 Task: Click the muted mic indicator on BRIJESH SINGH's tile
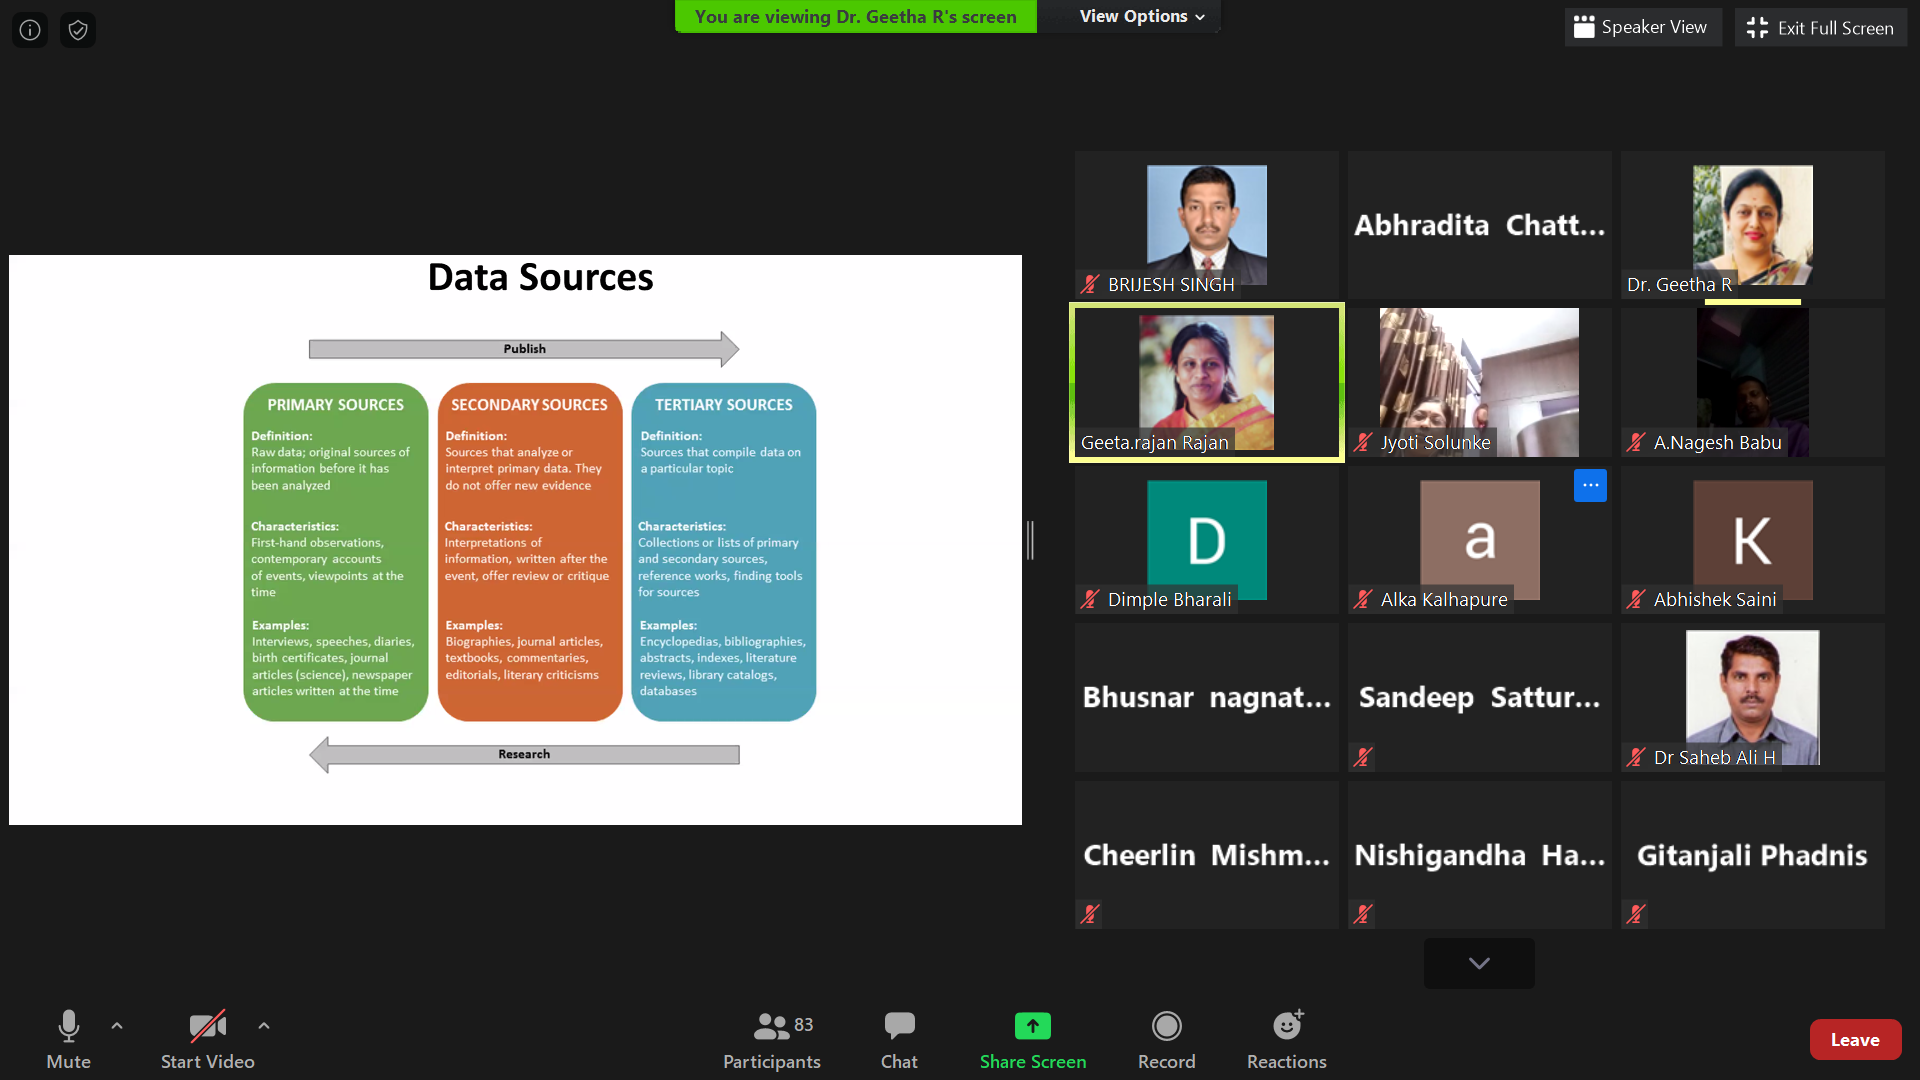1089,284
